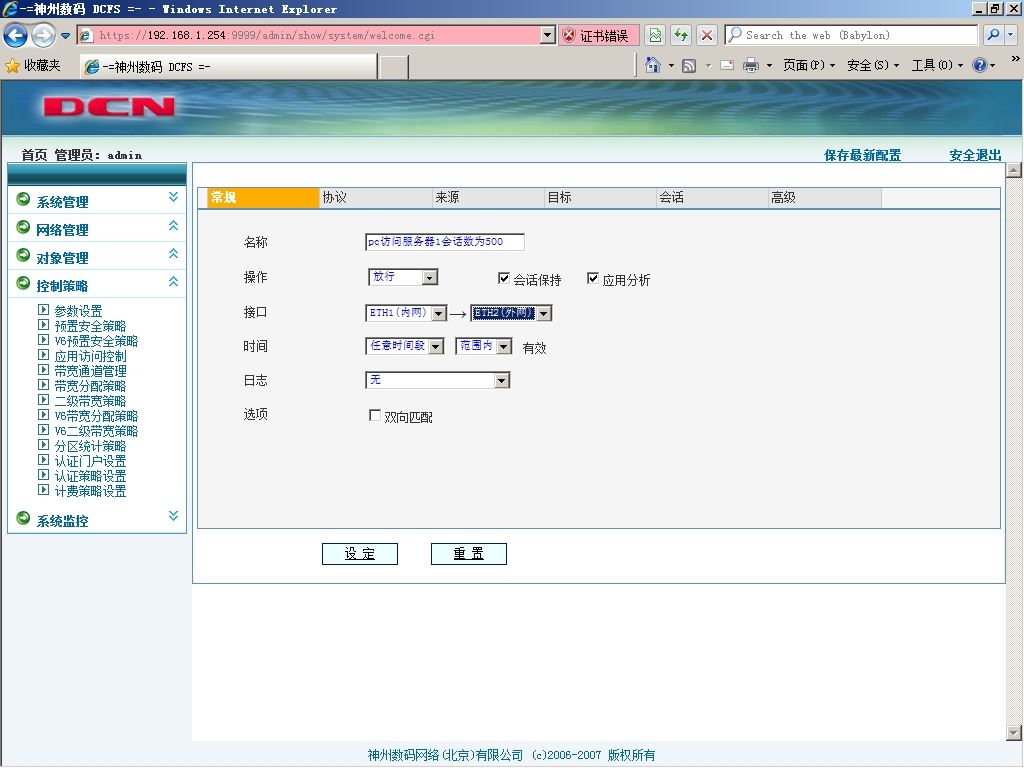
Task: Click the browser Forward arrow button
Action: click(44, 35)
